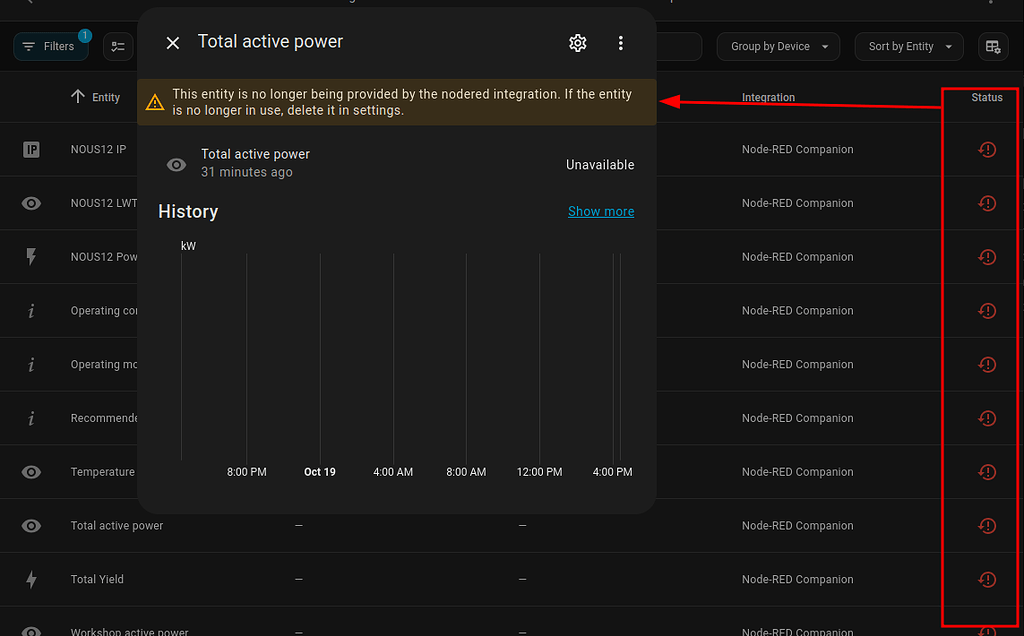The image size is (1024, 636).
Task: Click the selection mode icon beside Filters
Action: (117, 46)
